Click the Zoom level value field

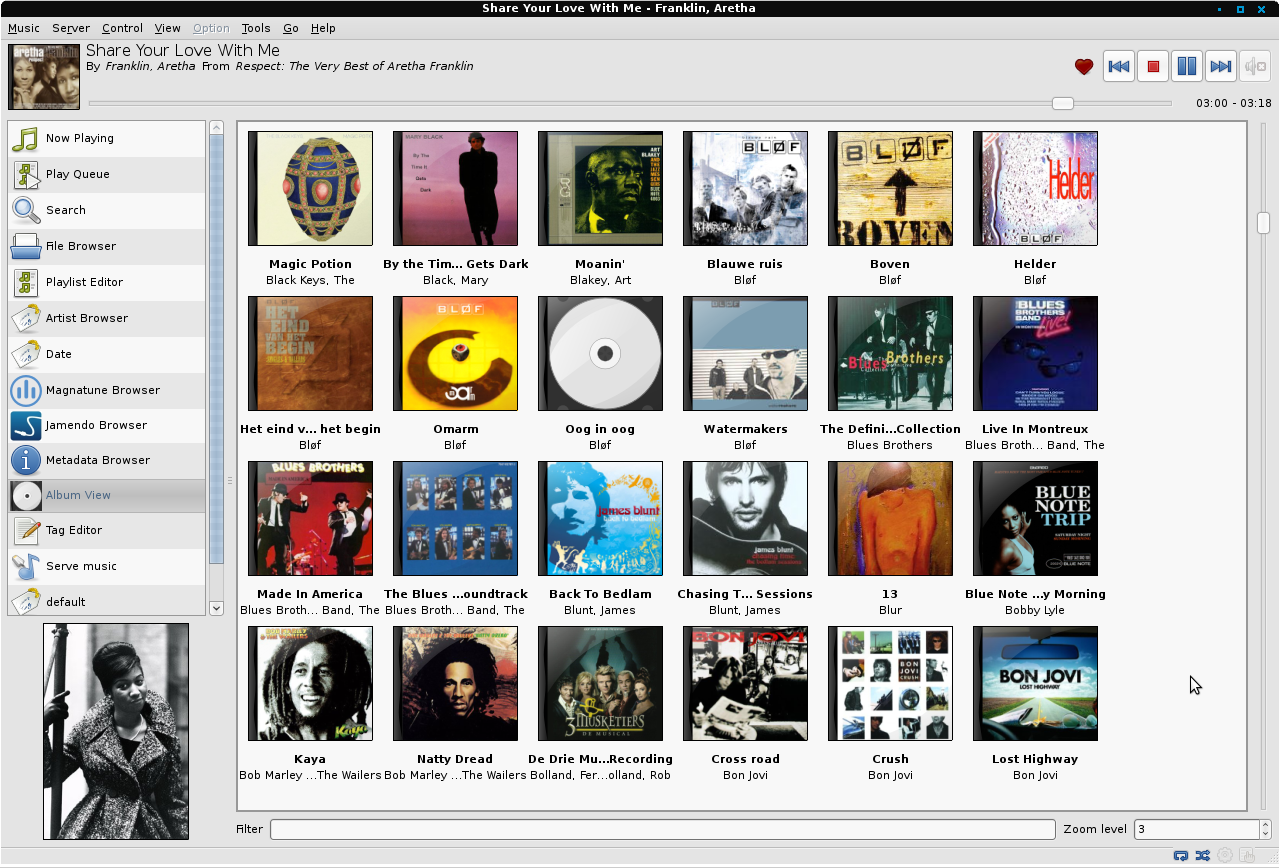point(1196,829)
